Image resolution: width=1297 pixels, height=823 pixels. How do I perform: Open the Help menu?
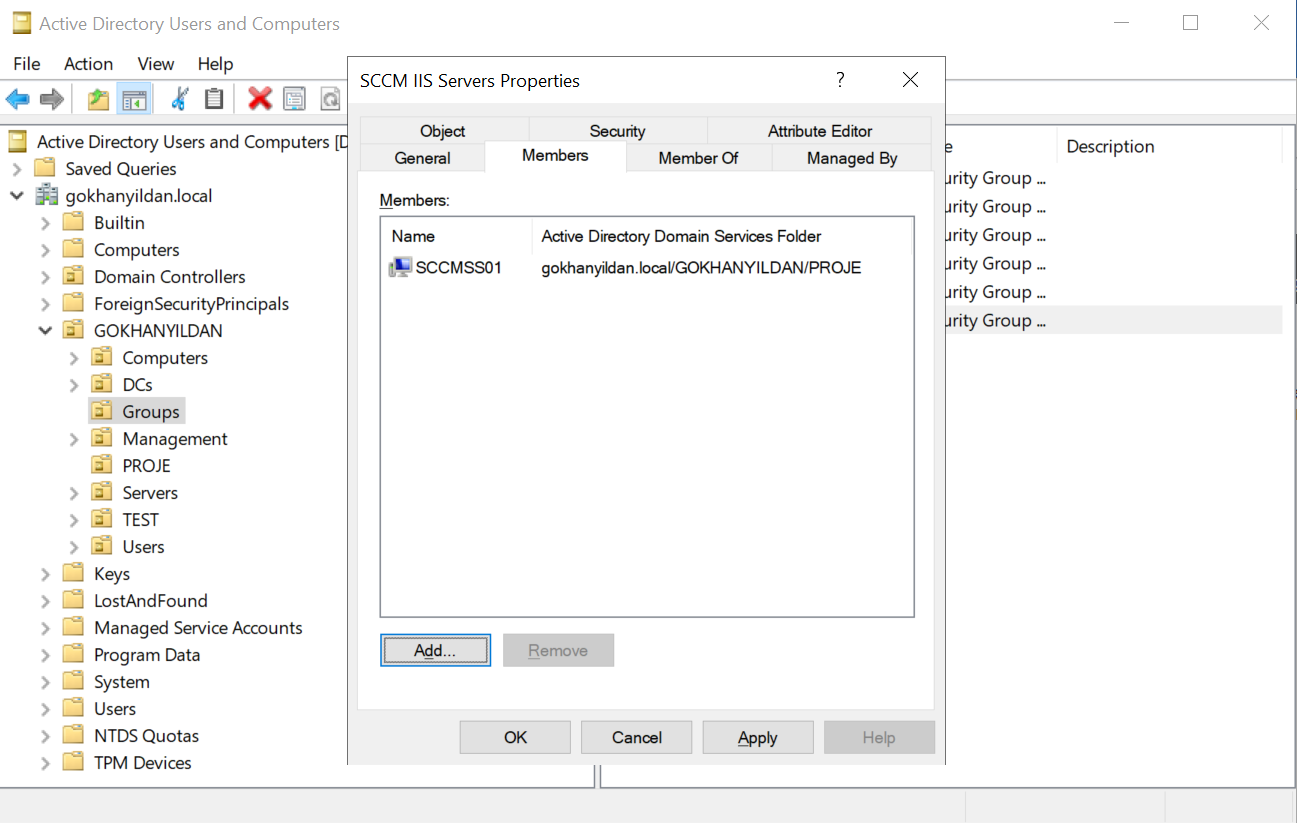coord(215,64)
